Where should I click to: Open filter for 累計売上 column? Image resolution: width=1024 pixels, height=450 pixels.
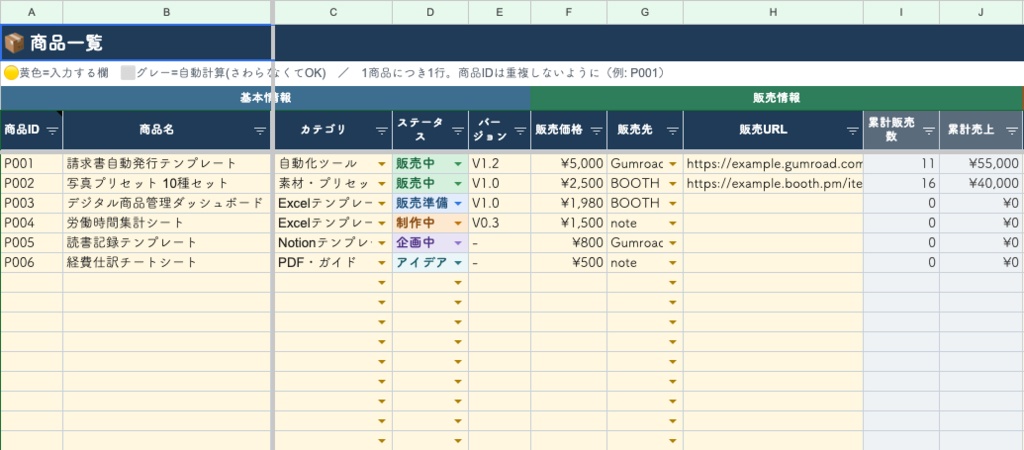tap(1010, 130)
